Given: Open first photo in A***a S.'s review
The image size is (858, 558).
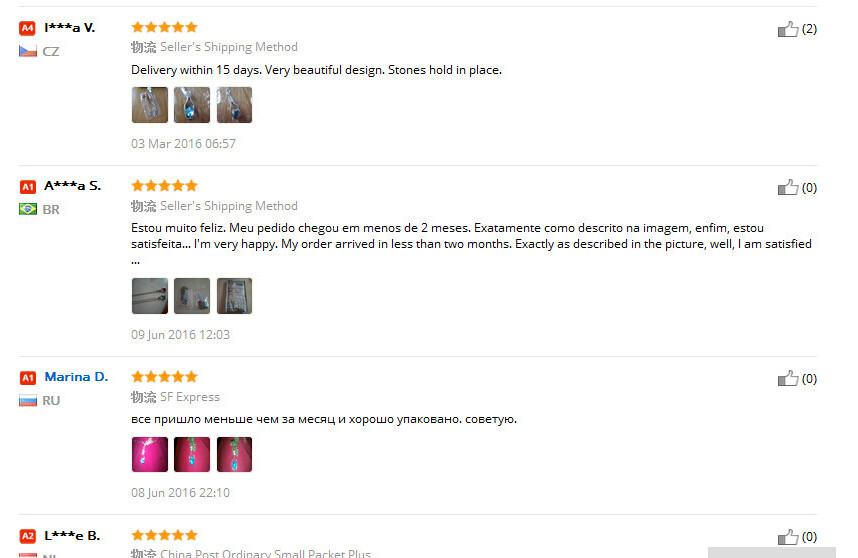Looking at the screenshot, I should [150, 296].
